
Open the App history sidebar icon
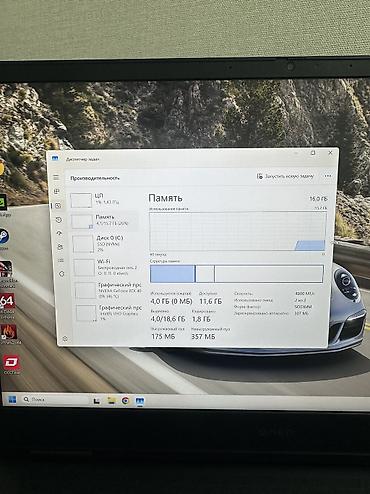pos(58,220)
